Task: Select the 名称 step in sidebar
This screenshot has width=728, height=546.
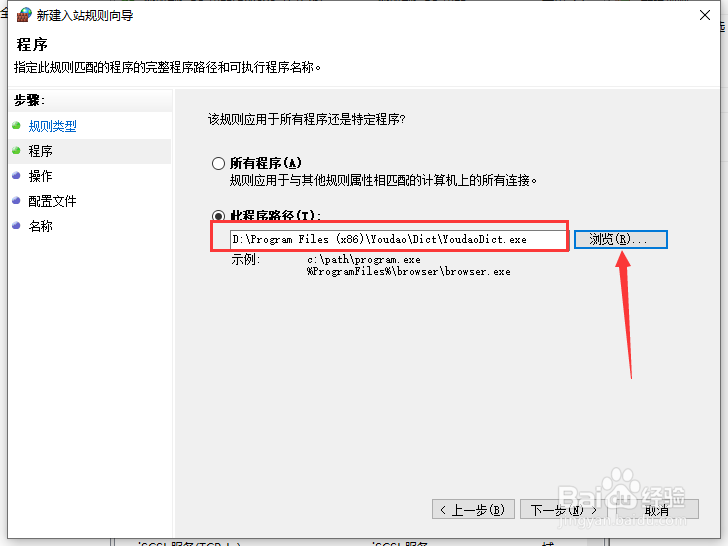Action: tap(40, 226)
